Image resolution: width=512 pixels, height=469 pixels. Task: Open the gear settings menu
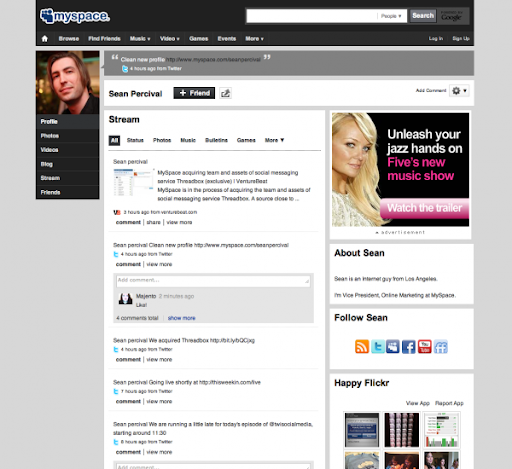(459, 91)
